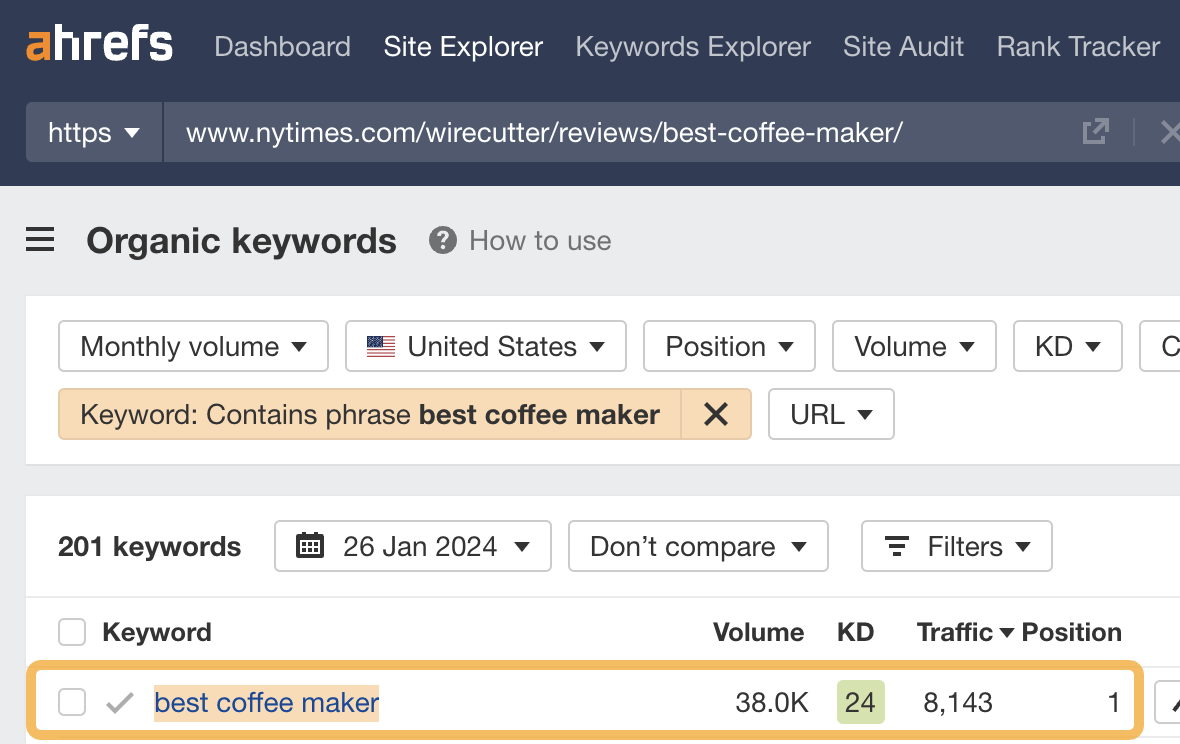Screen dimensions: 1180x744
Task: Click the Ahrefs logo
Action: coord(99,44)
